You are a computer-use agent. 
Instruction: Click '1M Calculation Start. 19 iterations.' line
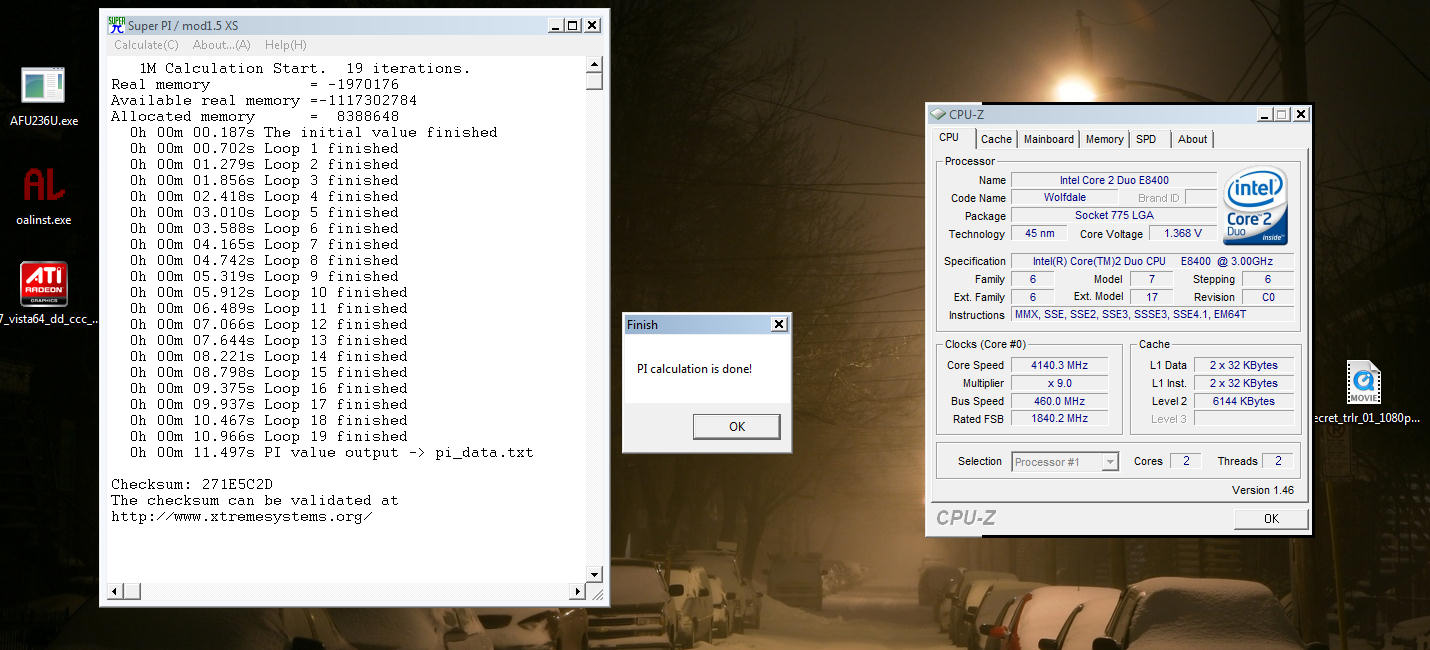click(305, 69)
